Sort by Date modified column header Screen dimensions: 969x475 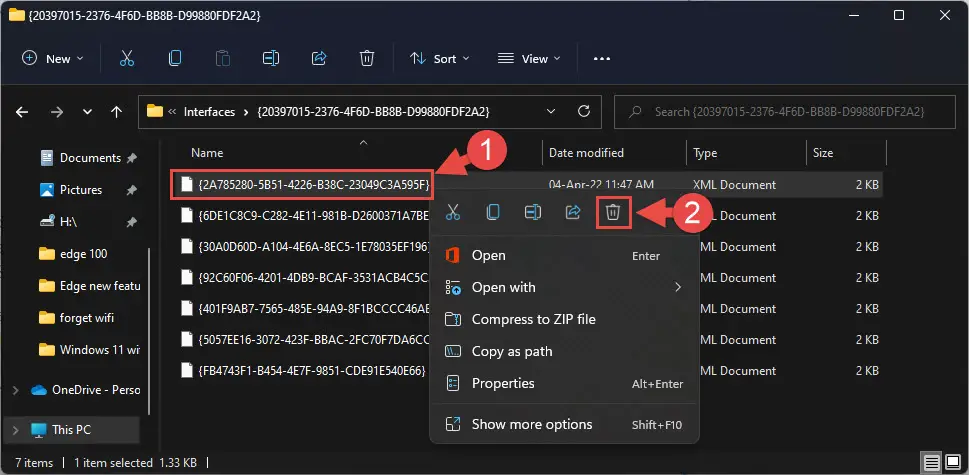coord(586,153)
